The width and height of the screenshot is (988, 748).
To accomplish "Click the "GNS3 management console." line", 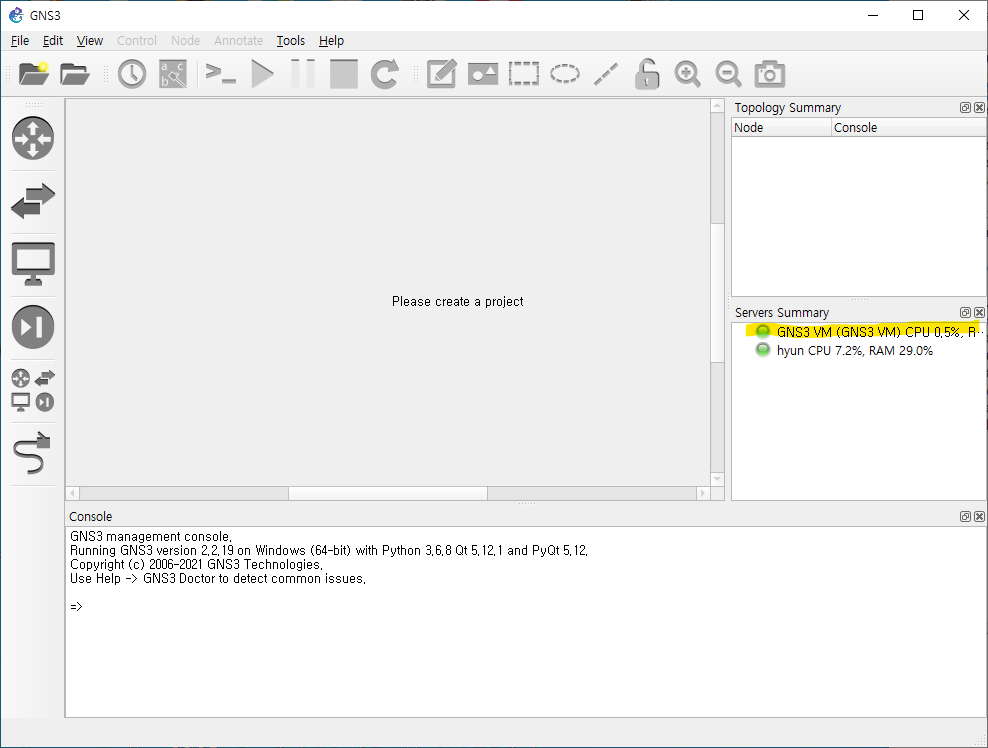I will pyautogui.click(x=151, y=536).
